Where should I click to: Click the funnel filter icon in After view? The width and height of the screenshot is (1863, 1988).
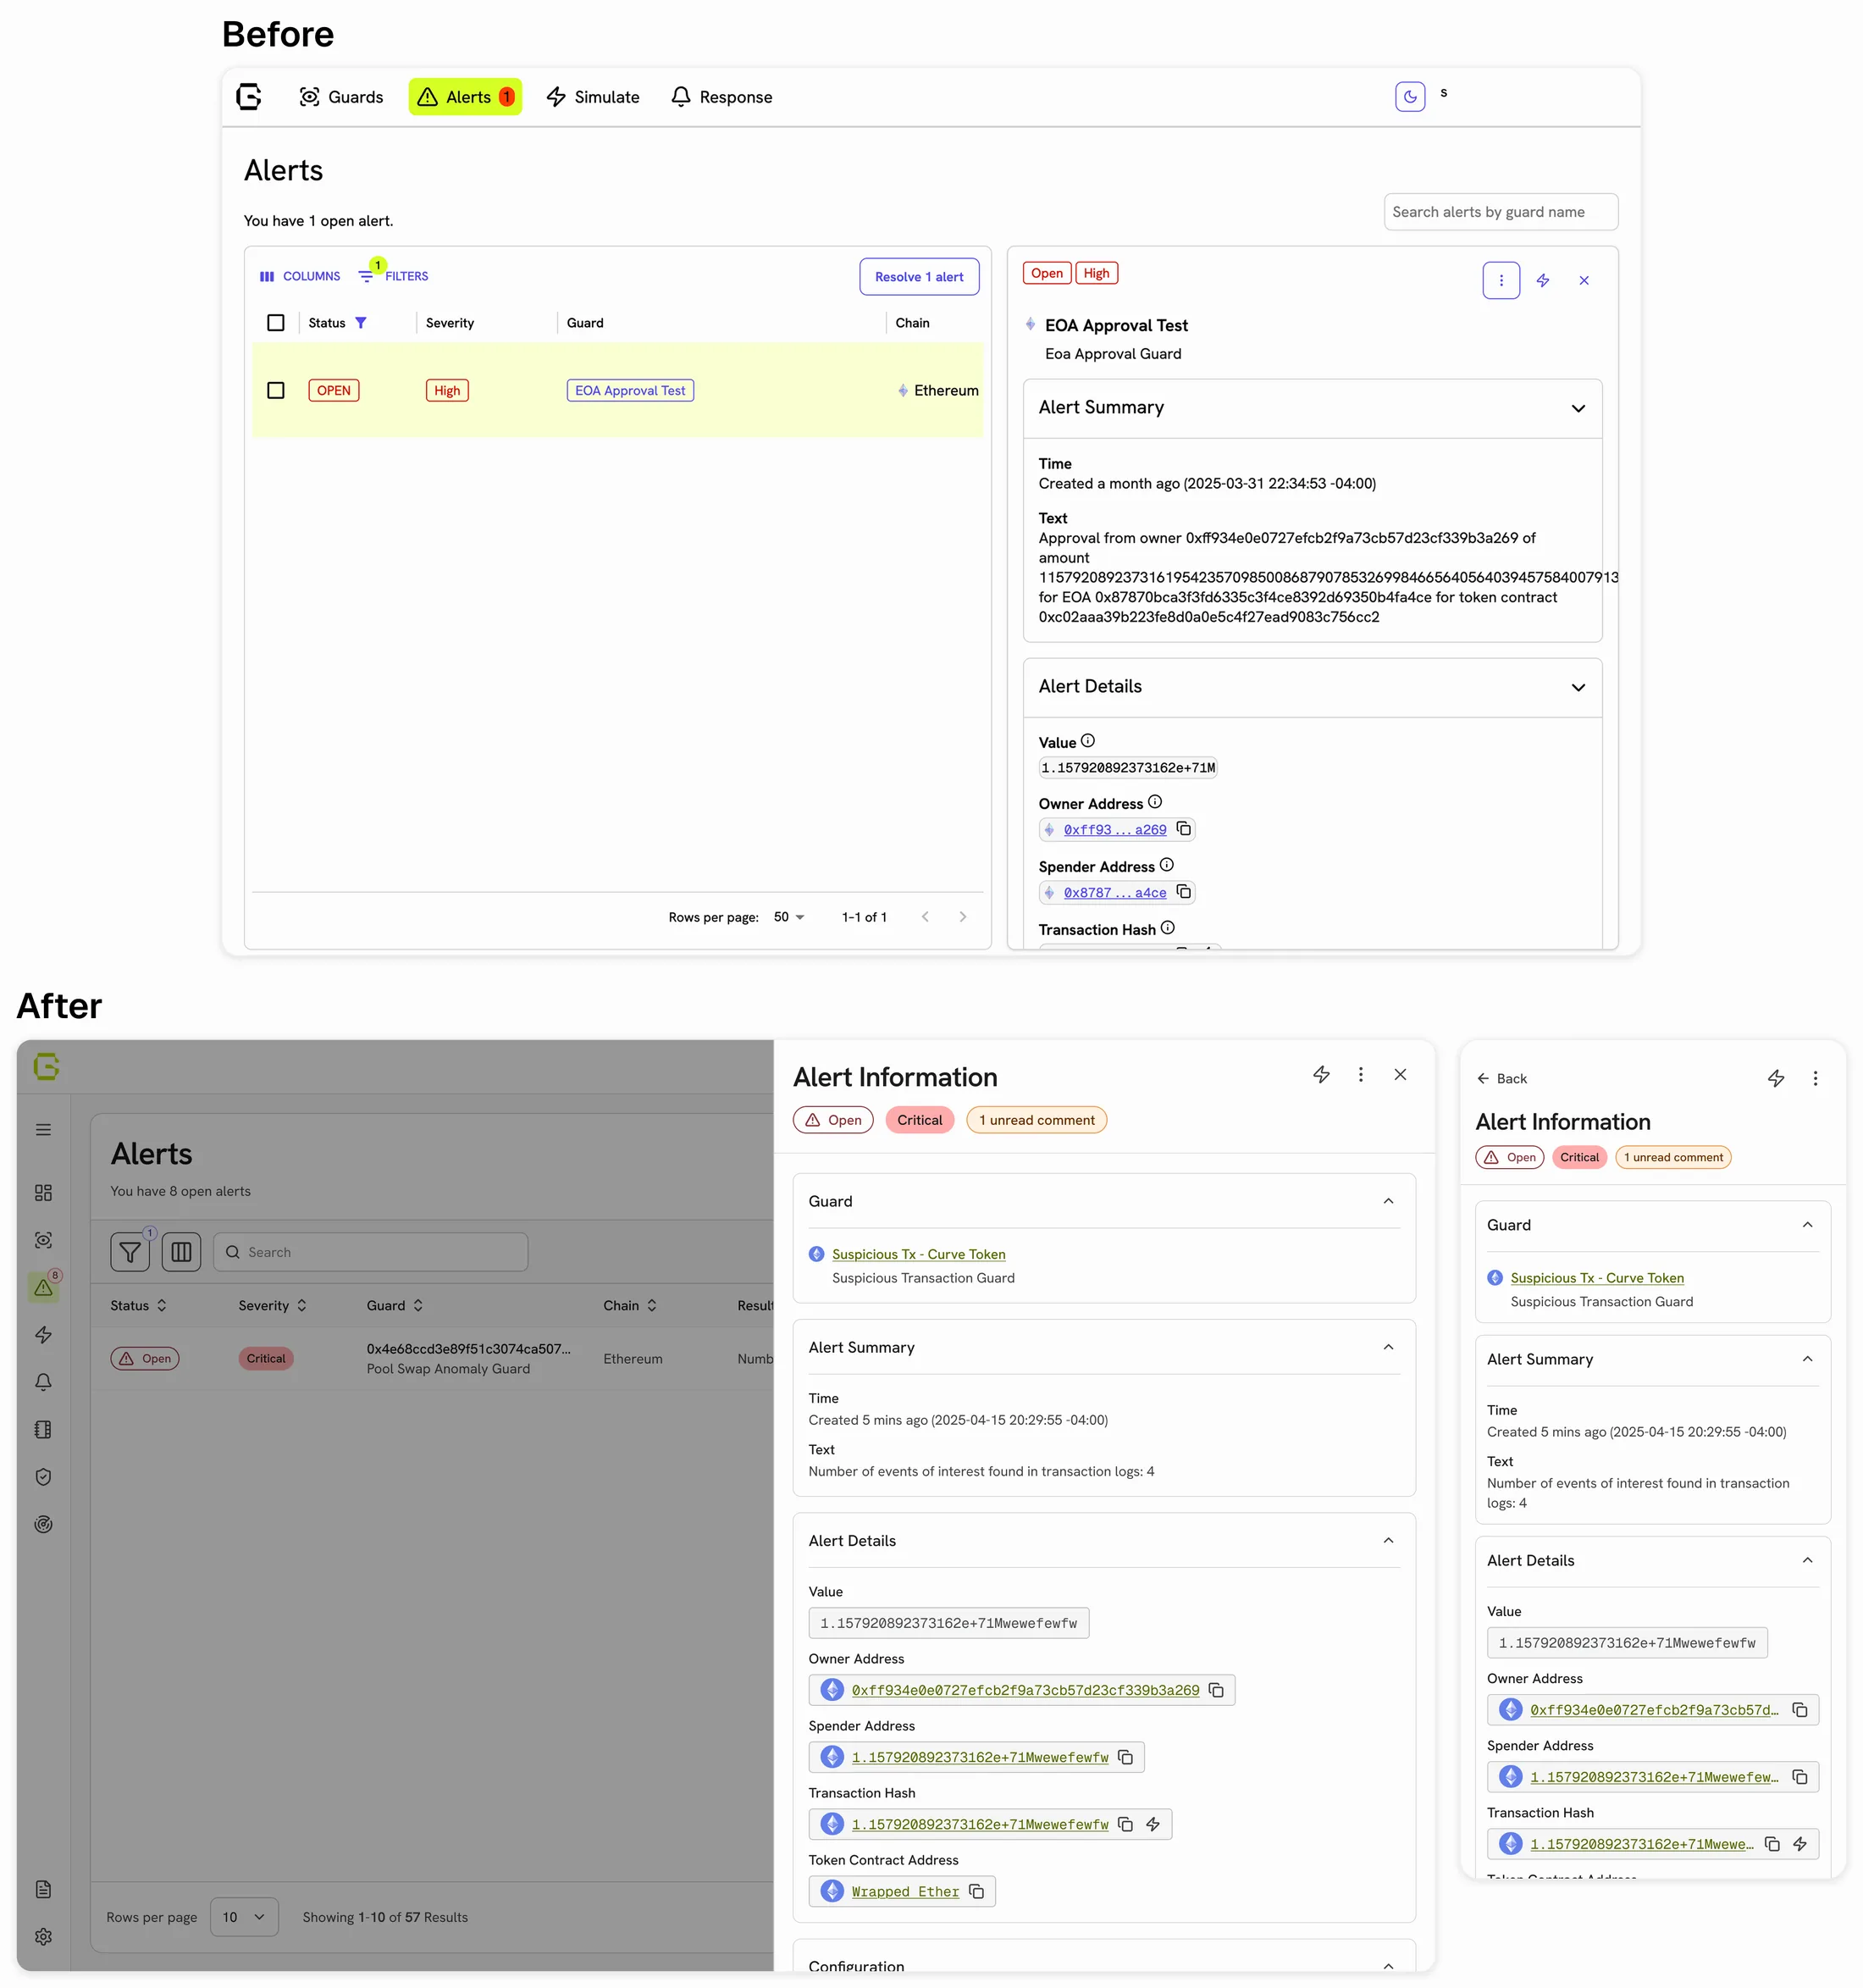point(130,1252)
